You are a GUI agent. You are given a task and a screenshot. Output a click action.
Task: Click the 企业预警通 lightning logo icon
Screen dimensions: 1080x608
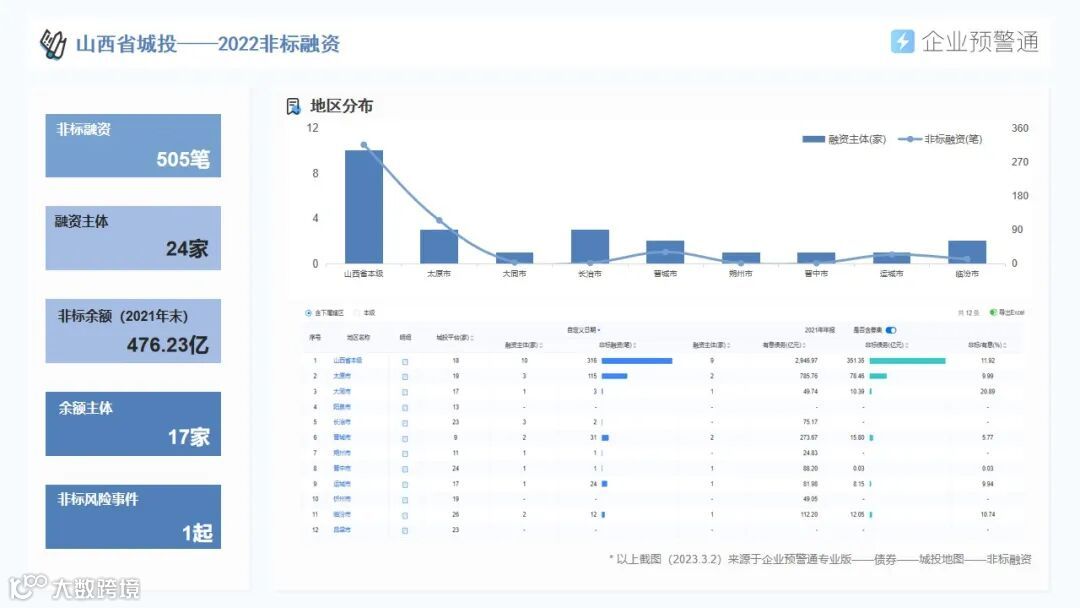point(902,41)
